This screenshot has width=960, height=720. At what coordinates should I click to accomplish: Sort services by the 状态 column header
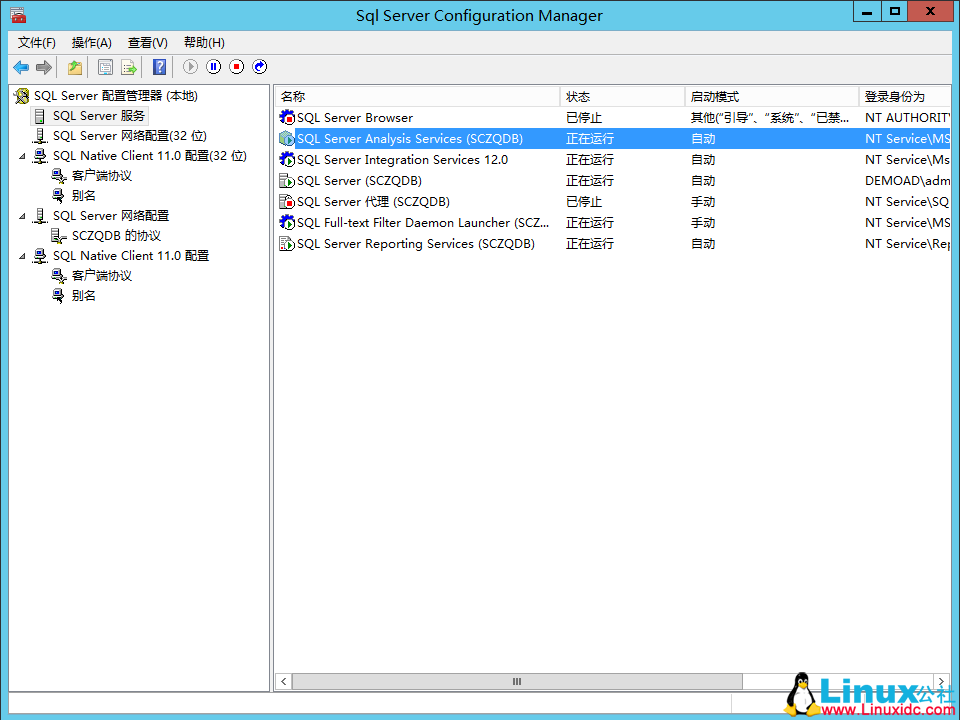point(620,94)
